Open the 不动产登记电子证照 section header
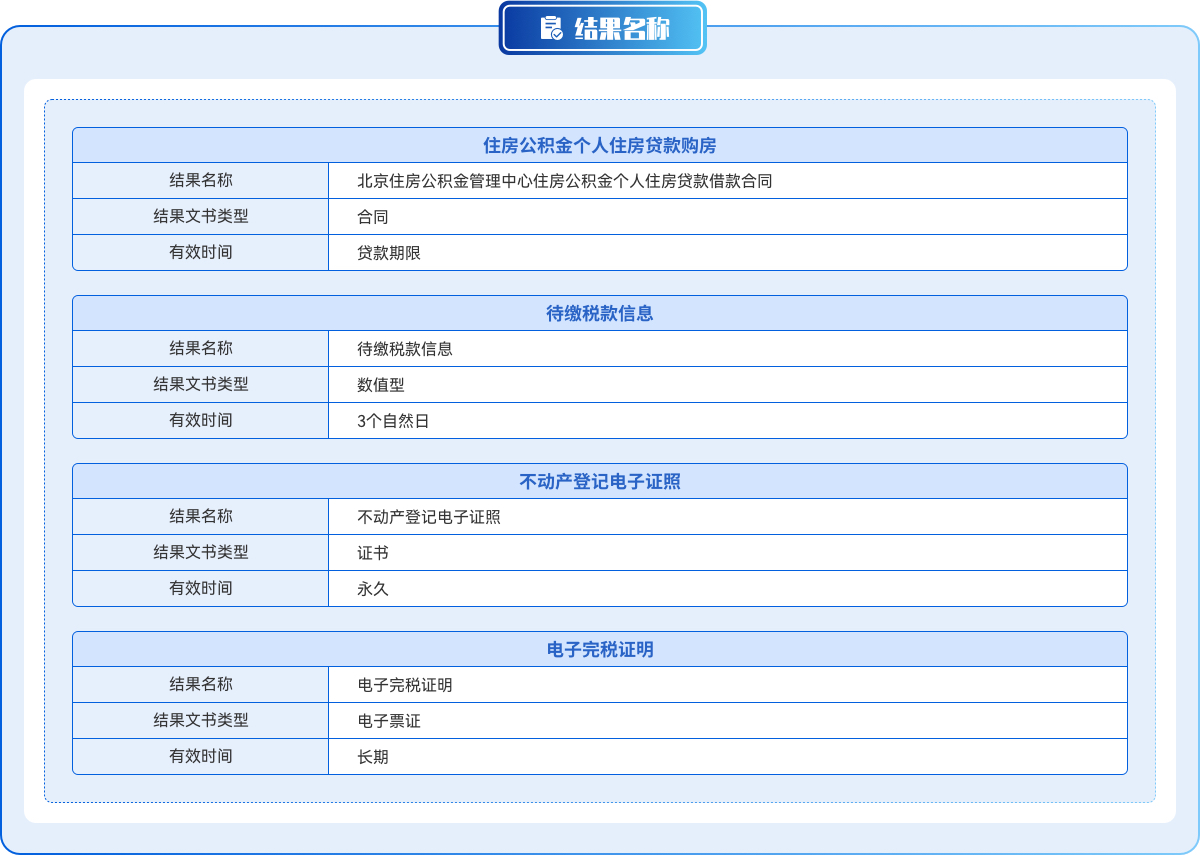This screenshot has height=855, width=1200. point(600,482)
